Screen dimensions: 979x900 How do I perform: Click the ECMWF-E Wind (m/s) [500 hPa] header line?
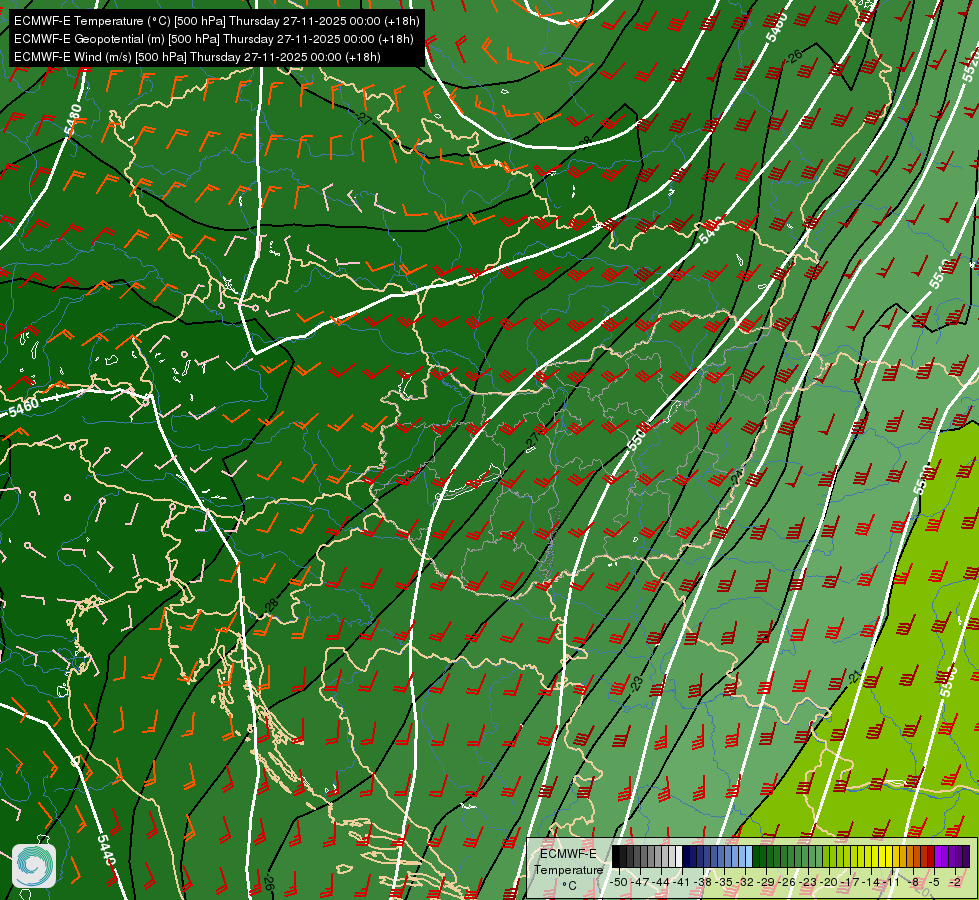[x=197, y=57]
